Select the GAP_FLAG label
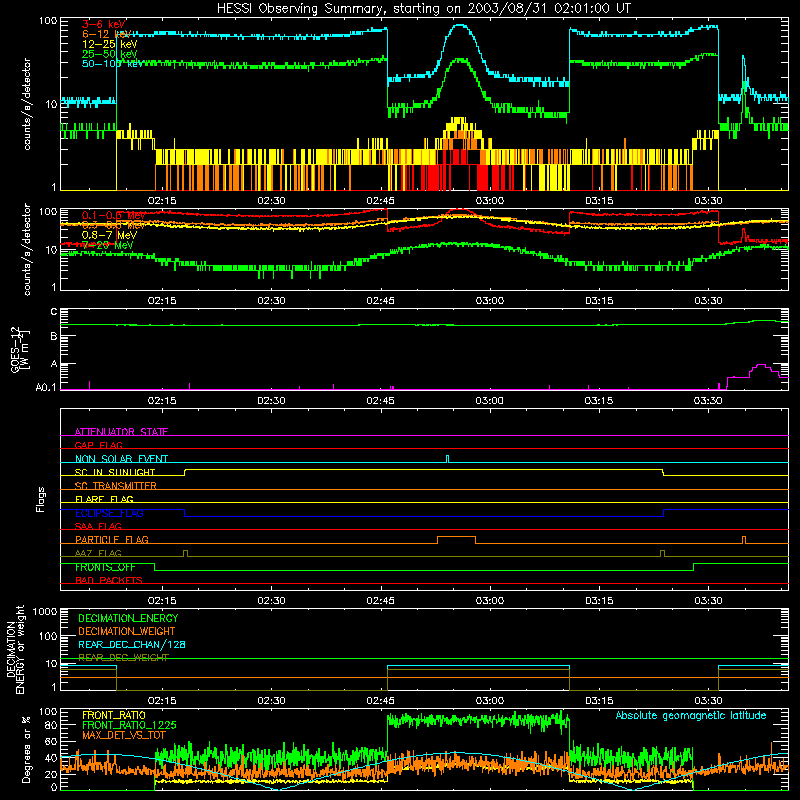The width and height of the screenshot is (800, 800). click(98, 445)
